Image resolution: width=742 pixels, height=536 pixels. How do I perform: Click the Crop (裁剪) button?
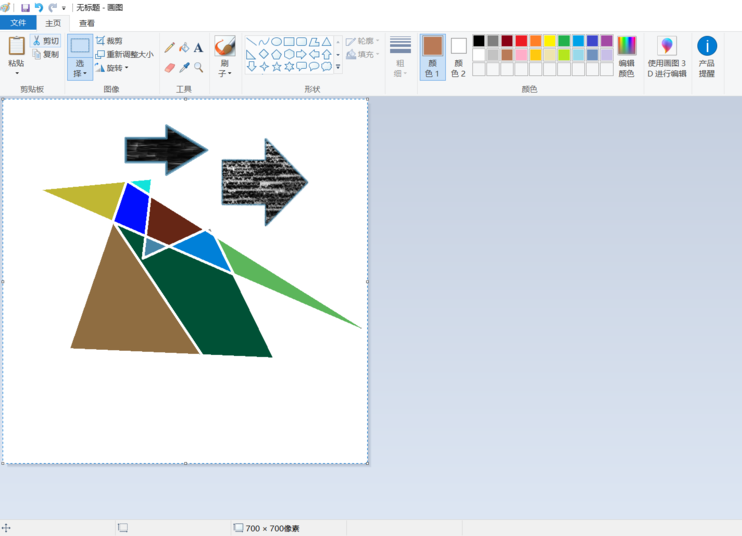click(x=109, y=41)
